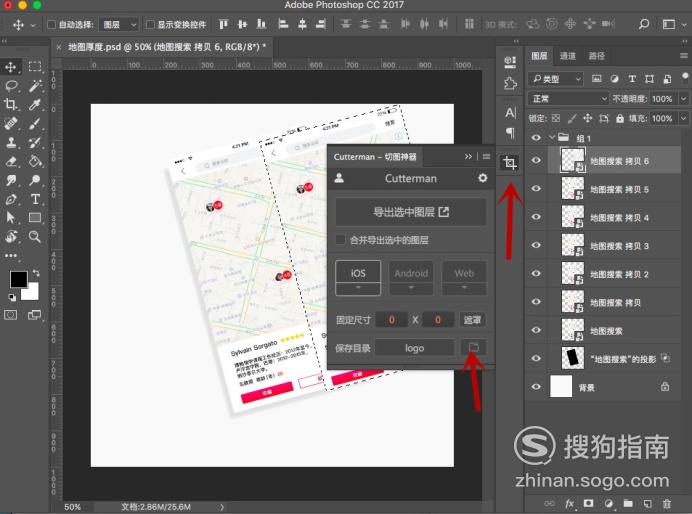Select the 图层 panel tab
The image size is (692, 514).
pos(539,56)
